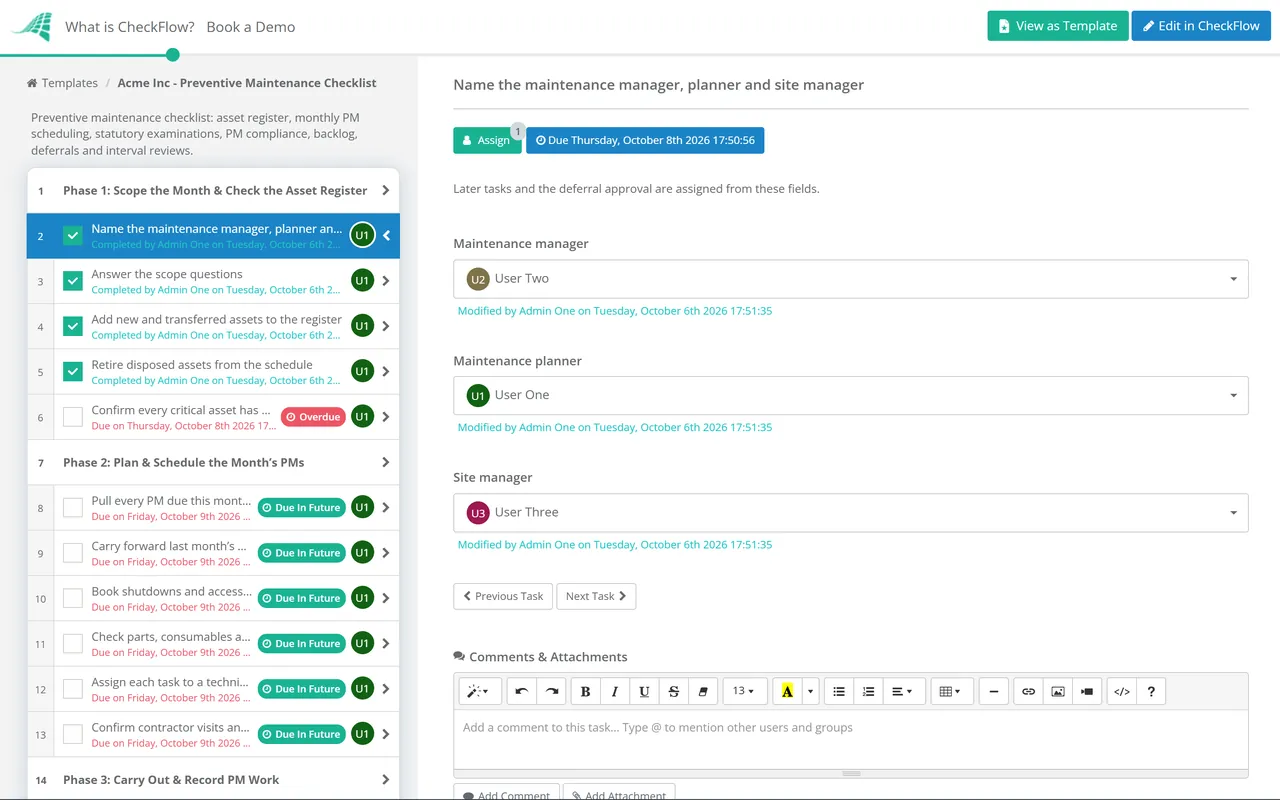Insert horizontal rule
The image size is (1280, 800).
tap(993, 691)
